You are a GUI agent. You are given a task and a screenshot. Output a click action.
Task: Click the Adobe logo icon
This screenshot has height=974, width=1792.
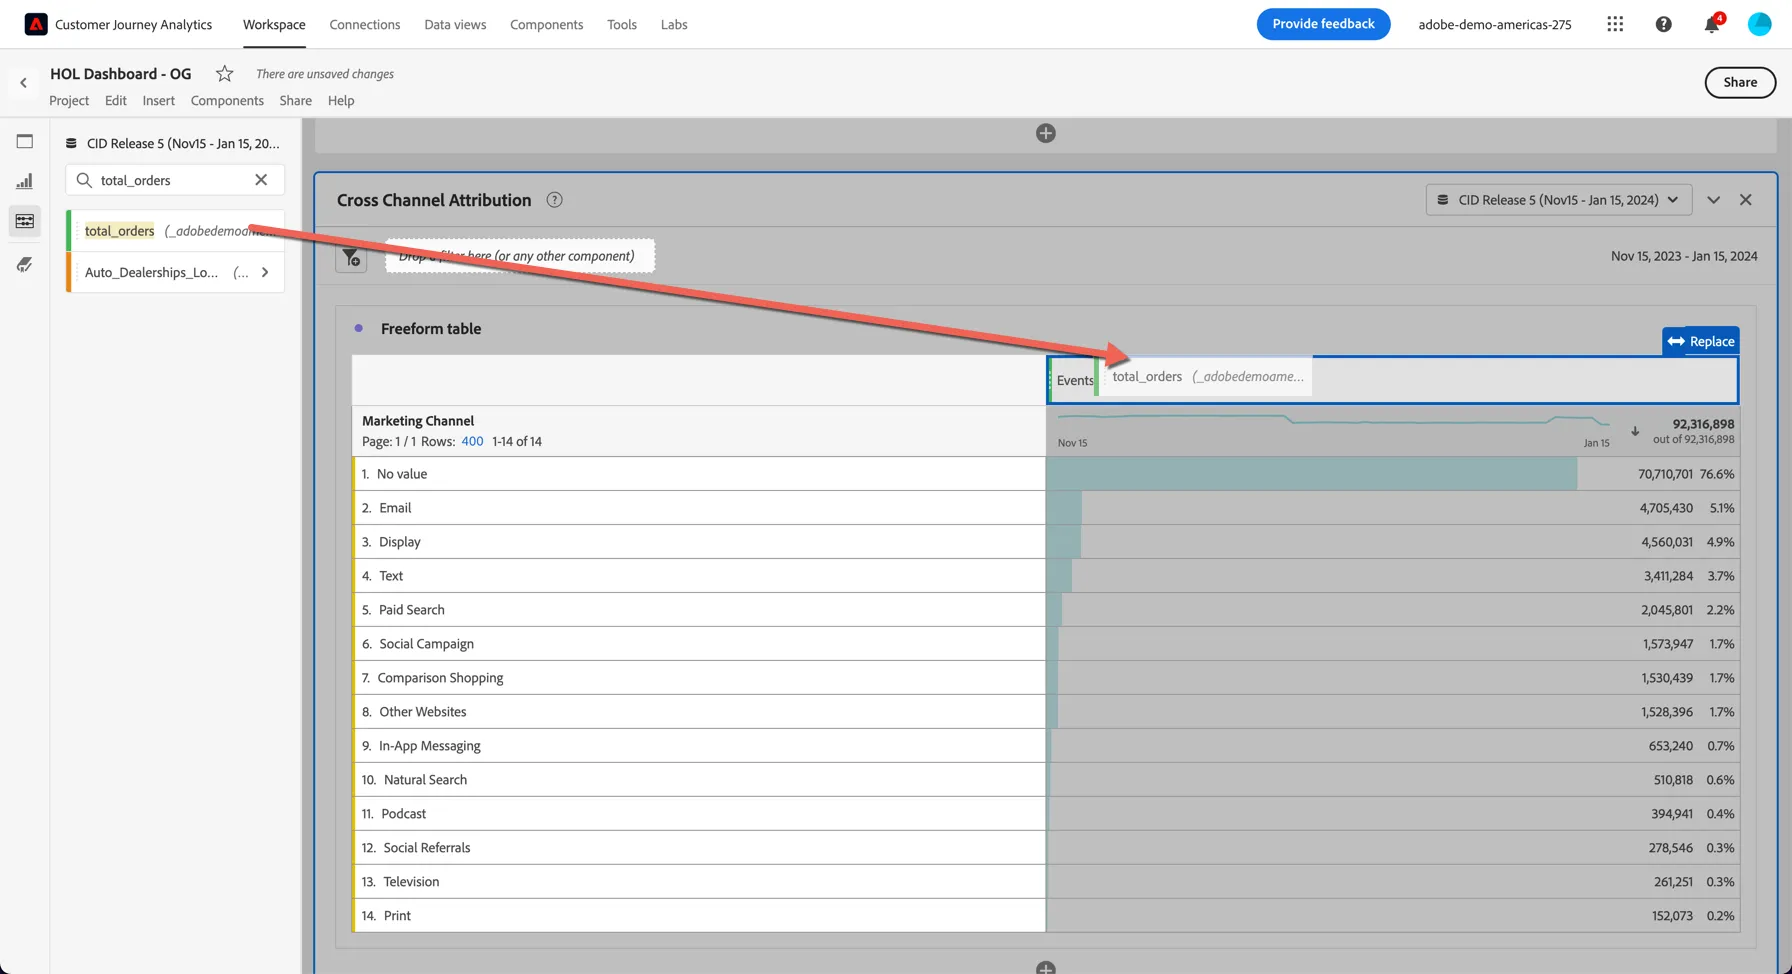pos(36,24)
